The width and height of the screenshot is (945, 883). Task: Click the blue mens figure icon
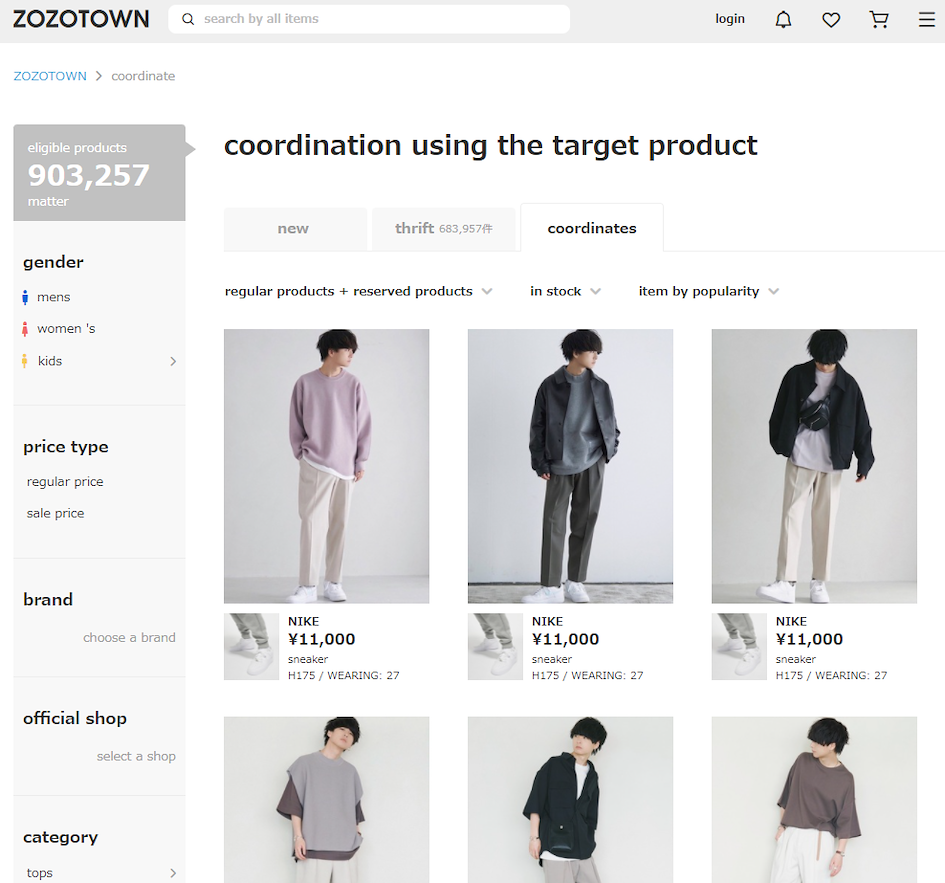point(25,297)
